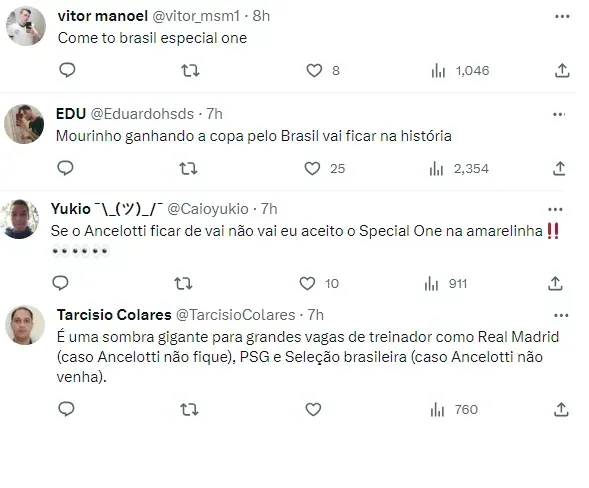Screen dimensions: 589x488
Task: Reply to Yukio's tweet
Action: [60, 283]
